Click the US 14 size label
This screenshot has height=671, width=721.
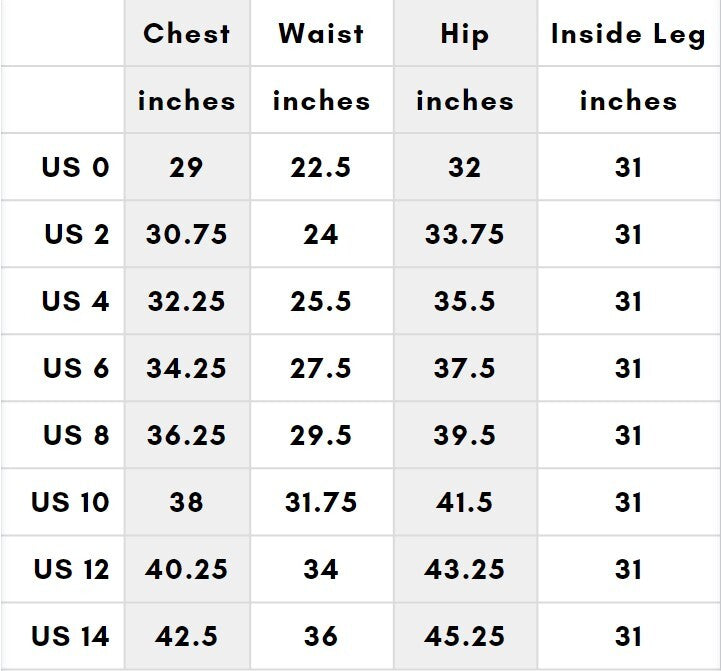(x=70, y=636)
